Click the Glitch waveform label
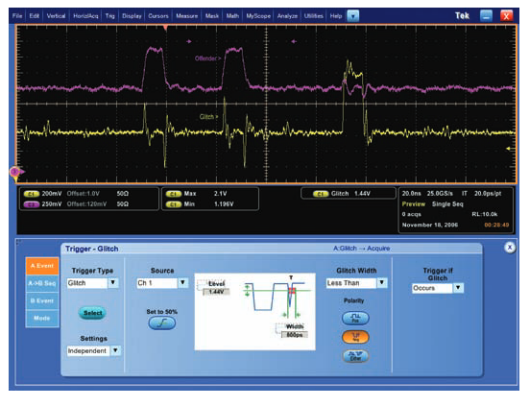525x396 pixels. 209,117
